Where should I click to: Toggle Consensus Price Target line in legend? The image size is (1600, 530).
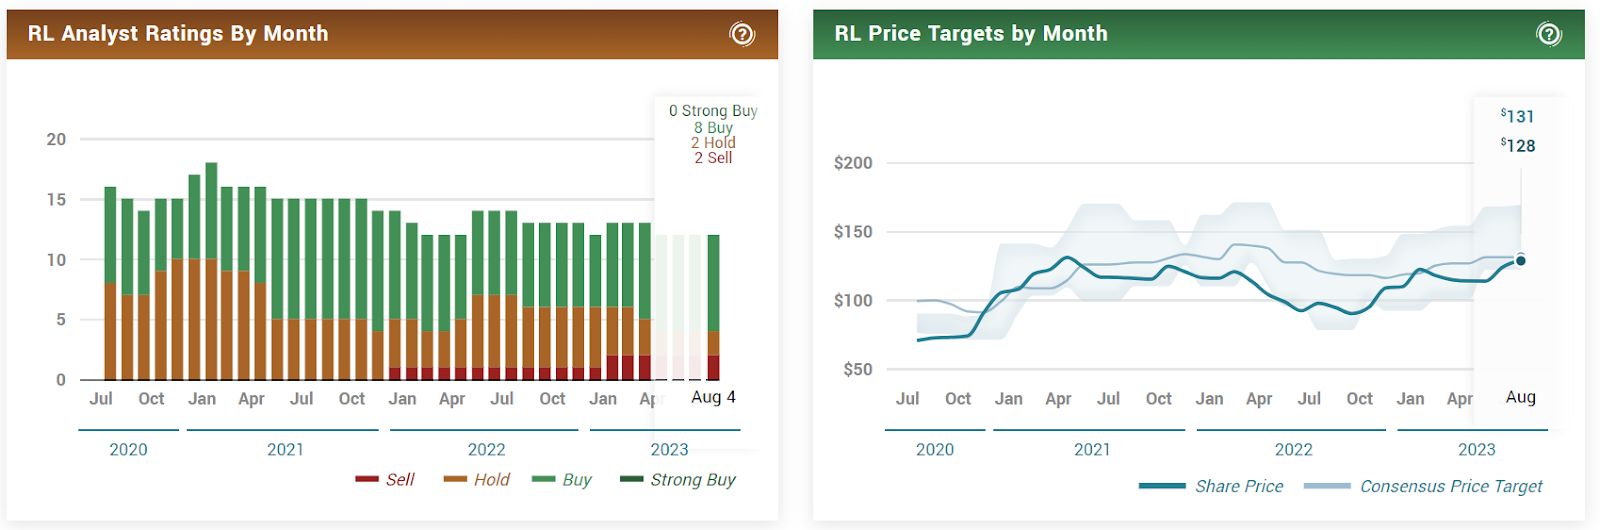tap(1423, 486)
